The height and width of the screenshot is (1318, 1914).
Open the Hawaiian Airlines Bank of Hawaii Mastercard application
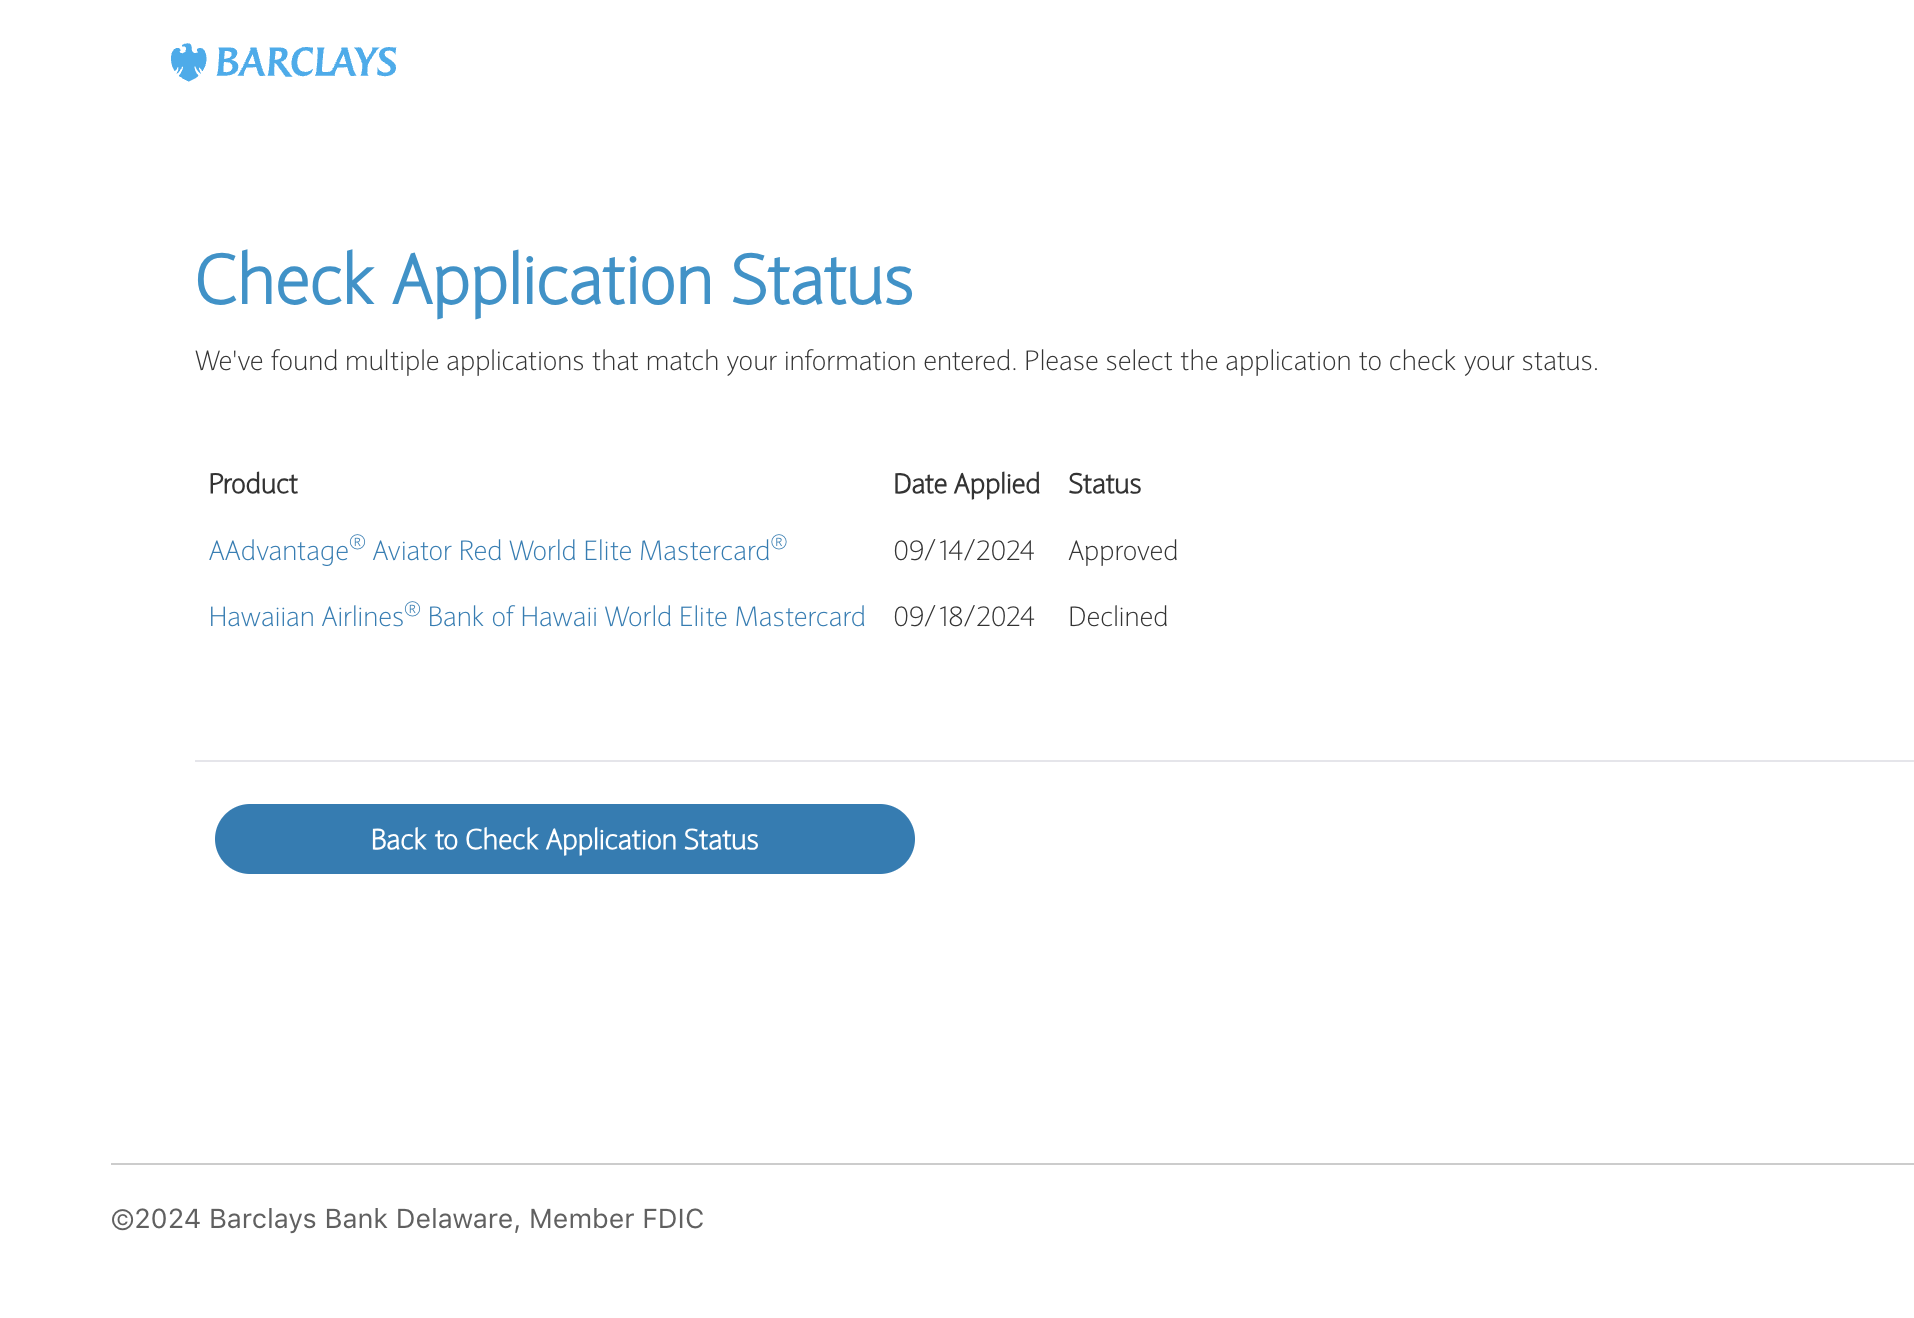537,616
